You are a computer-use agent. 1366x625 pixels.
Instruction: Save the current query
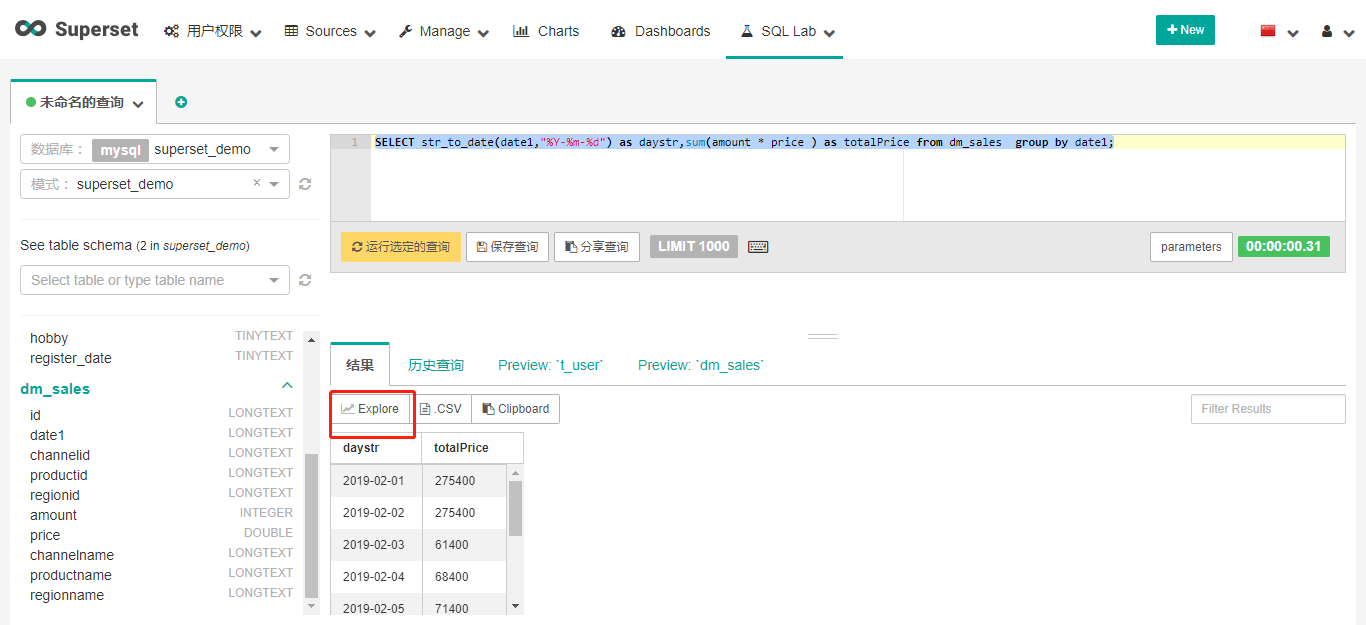tap(507, 246)
